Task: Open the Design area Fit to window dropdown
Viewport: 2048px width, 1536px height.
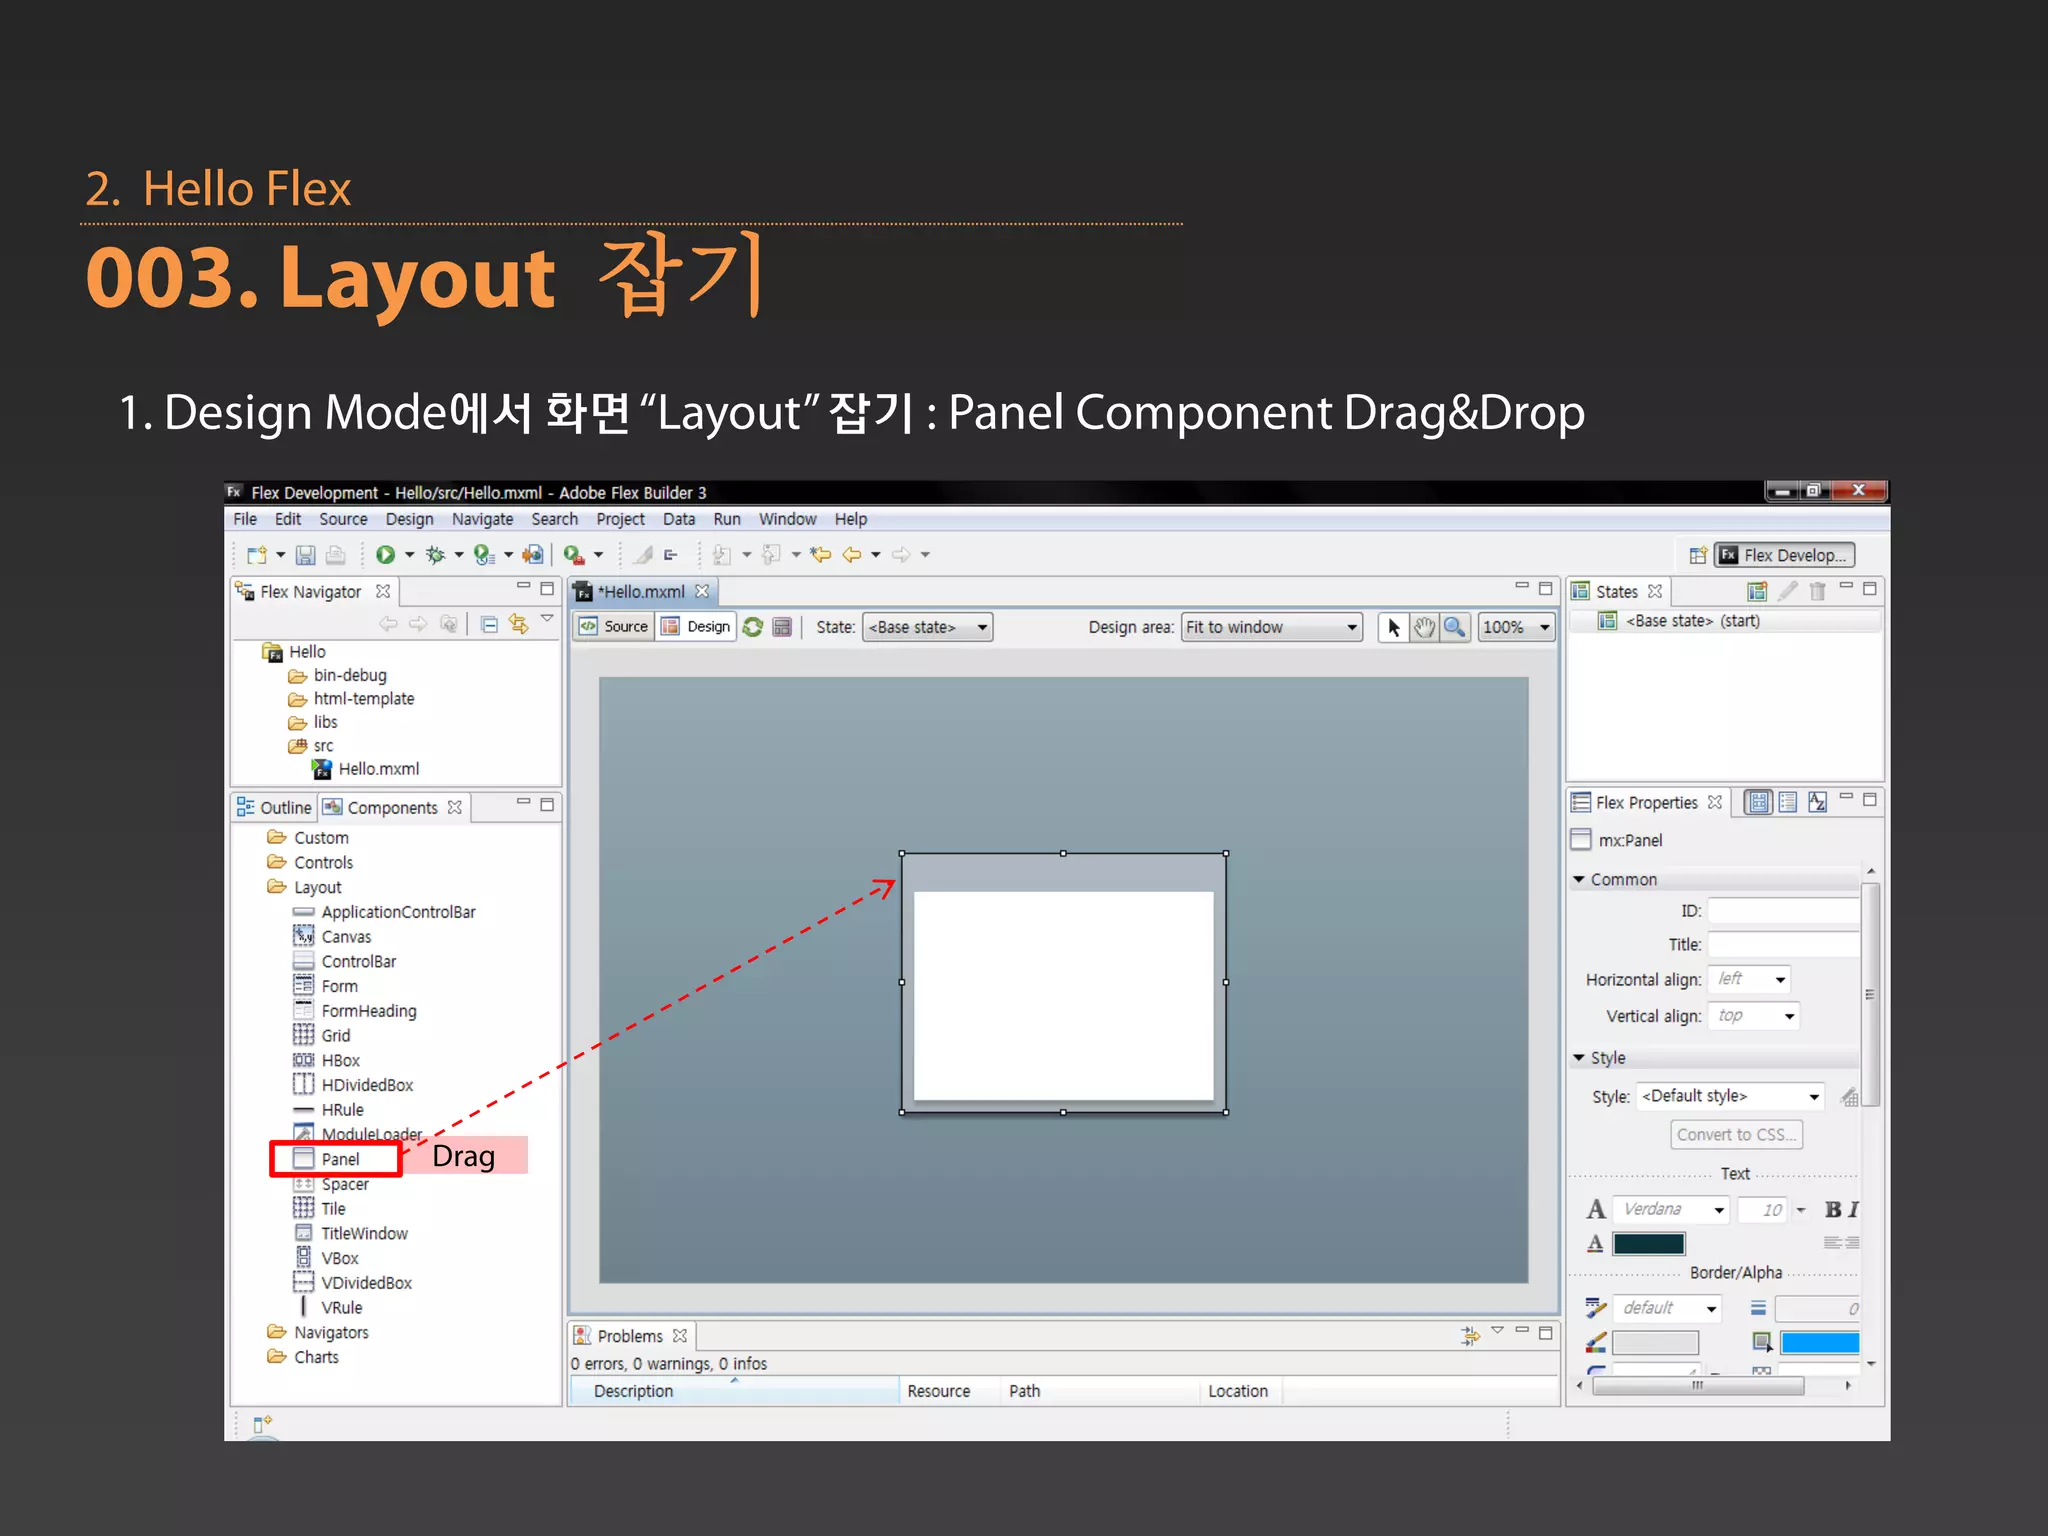Action: 1271,627
